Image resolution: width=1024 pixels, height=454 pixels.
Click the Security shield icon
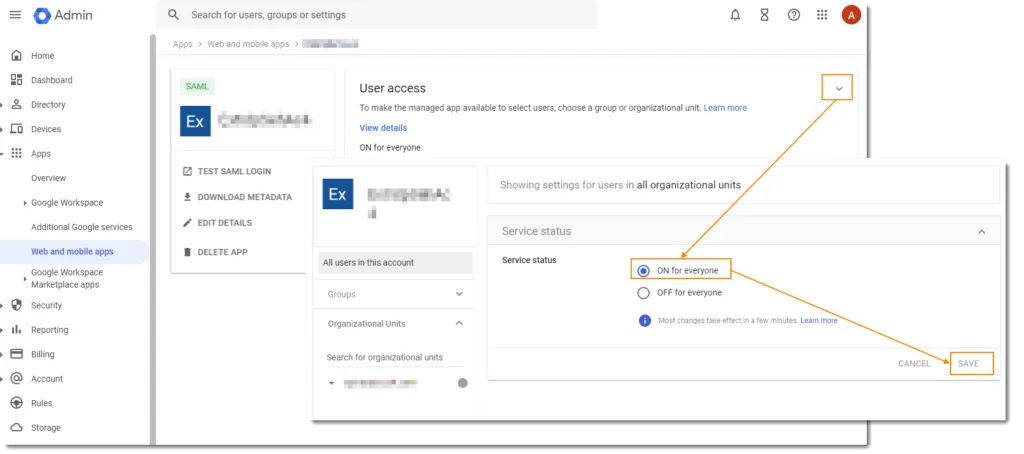coord(17,305)
